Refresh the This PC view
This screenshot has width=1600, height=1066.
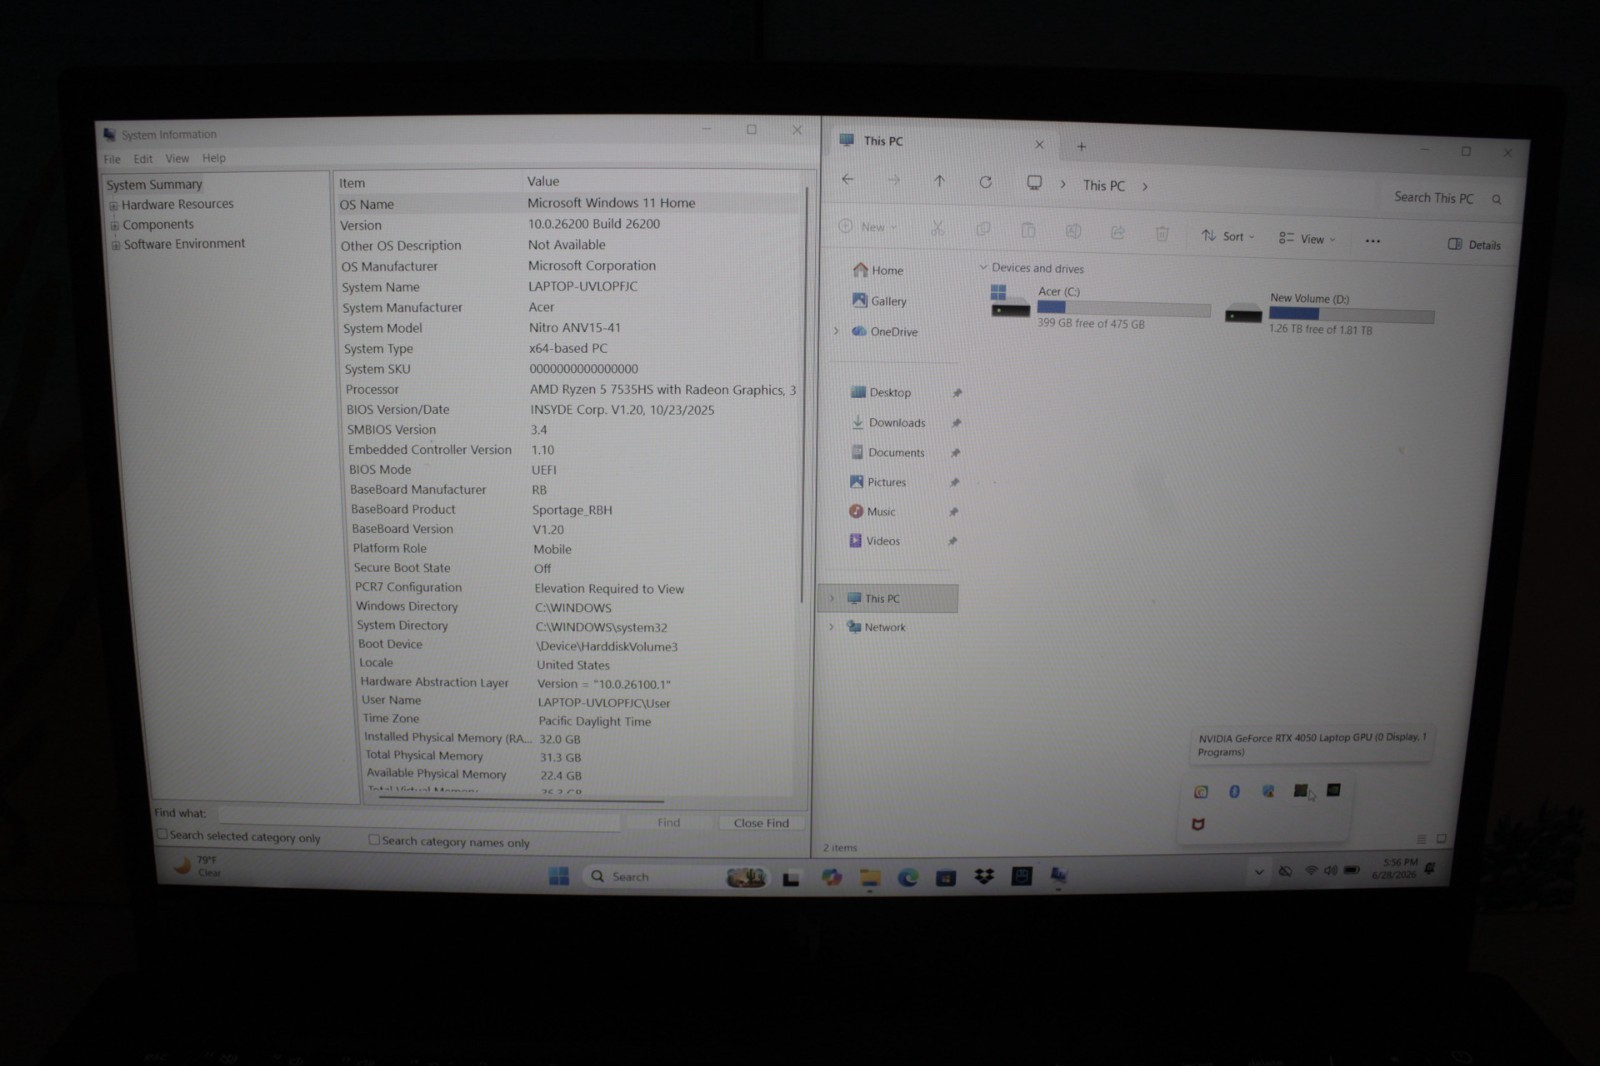tap(985, 182)
